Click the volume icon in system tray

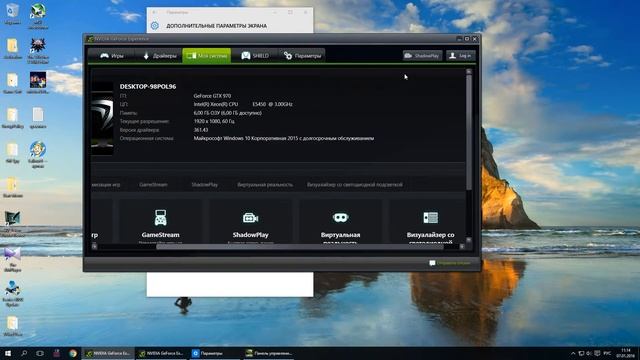[589, 353]
